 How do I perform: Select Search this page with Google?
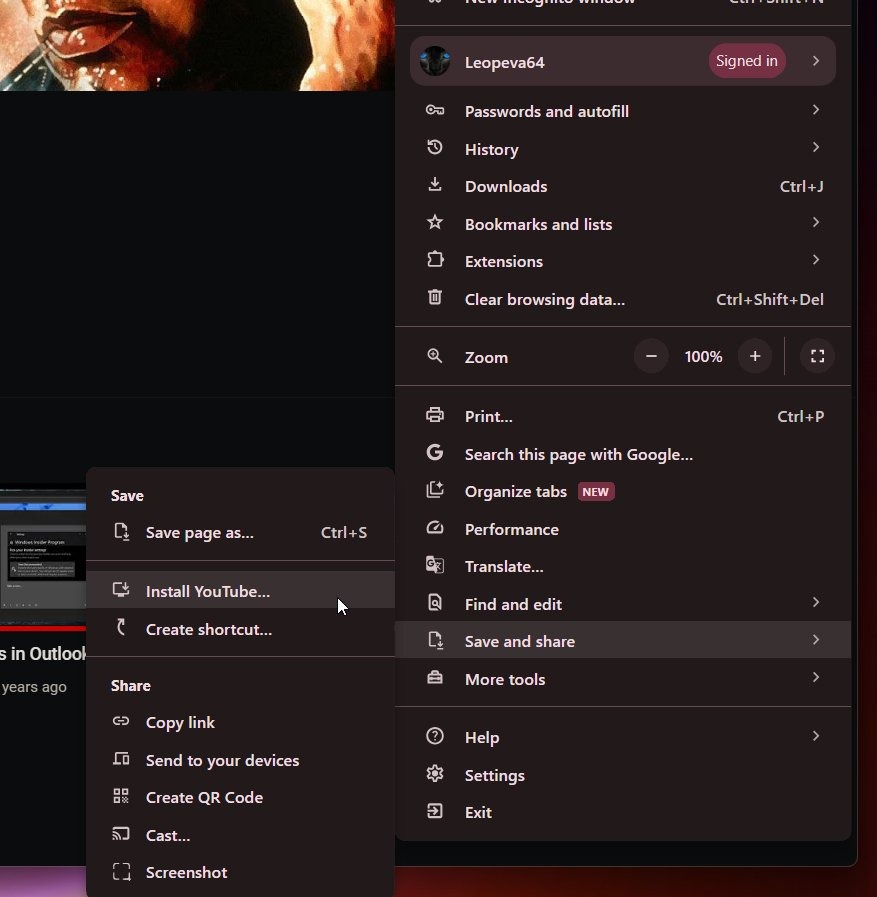(623, 454)
